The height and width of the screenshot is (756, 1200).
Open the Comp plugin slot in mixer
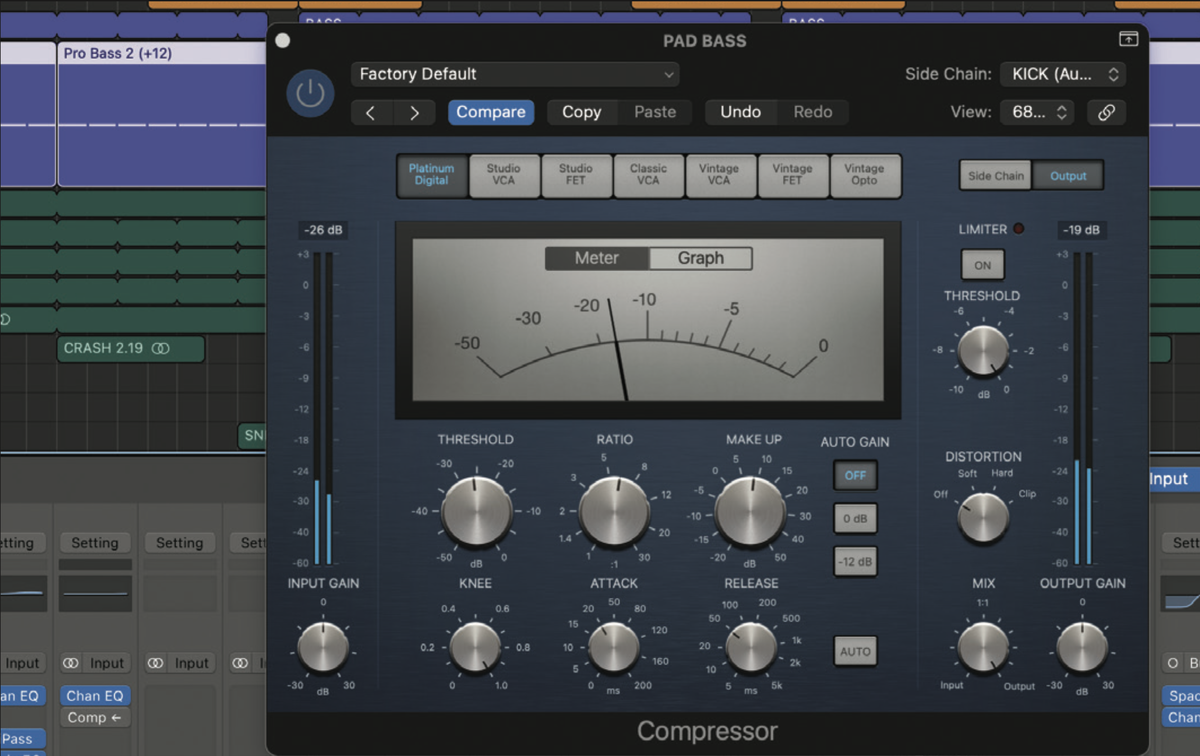(x=94, y=718)
